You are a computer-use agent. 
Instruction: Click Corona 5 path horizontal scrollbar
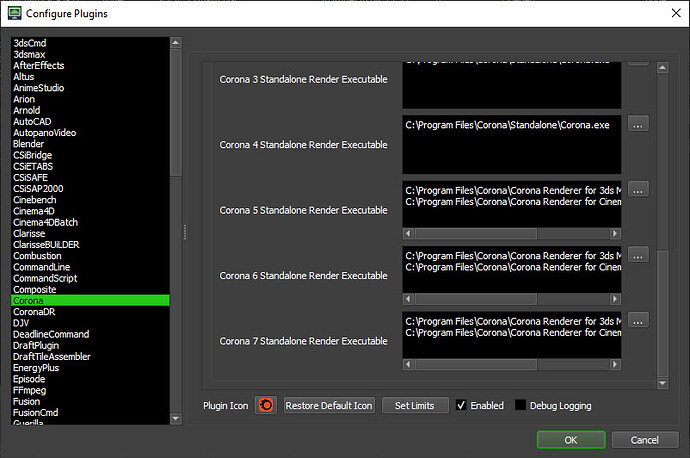click(476, 233)
